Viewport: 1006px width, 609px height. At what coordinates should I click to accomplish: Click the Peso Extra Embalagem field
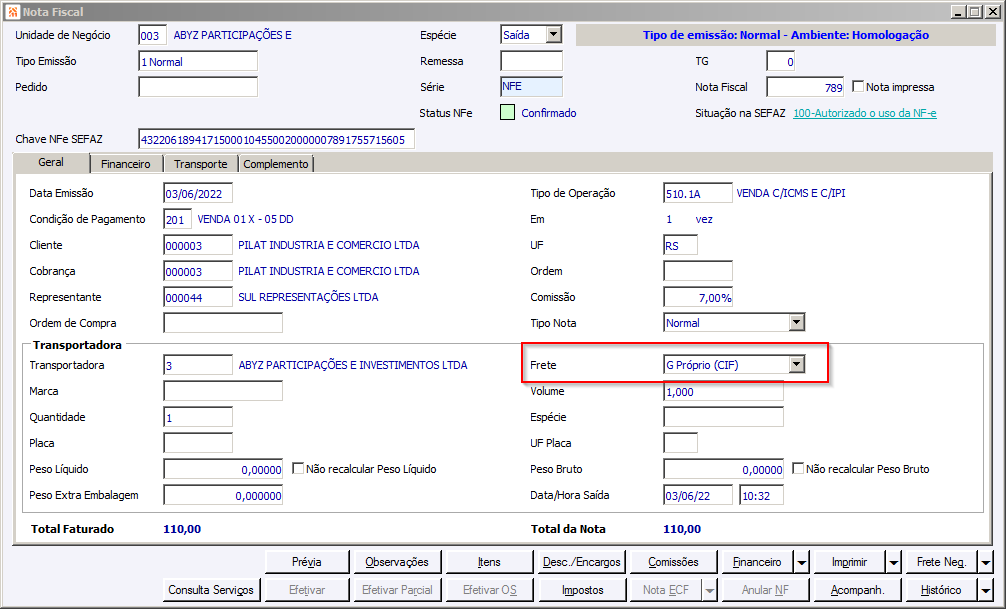click(223, 495)
